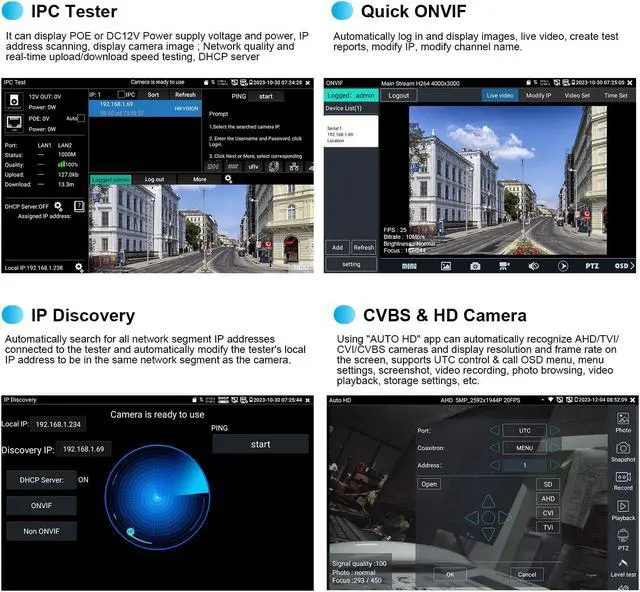Switch to the Modify IP tab
The height and width of the screenshot is (592, 640).
(538, 95)
